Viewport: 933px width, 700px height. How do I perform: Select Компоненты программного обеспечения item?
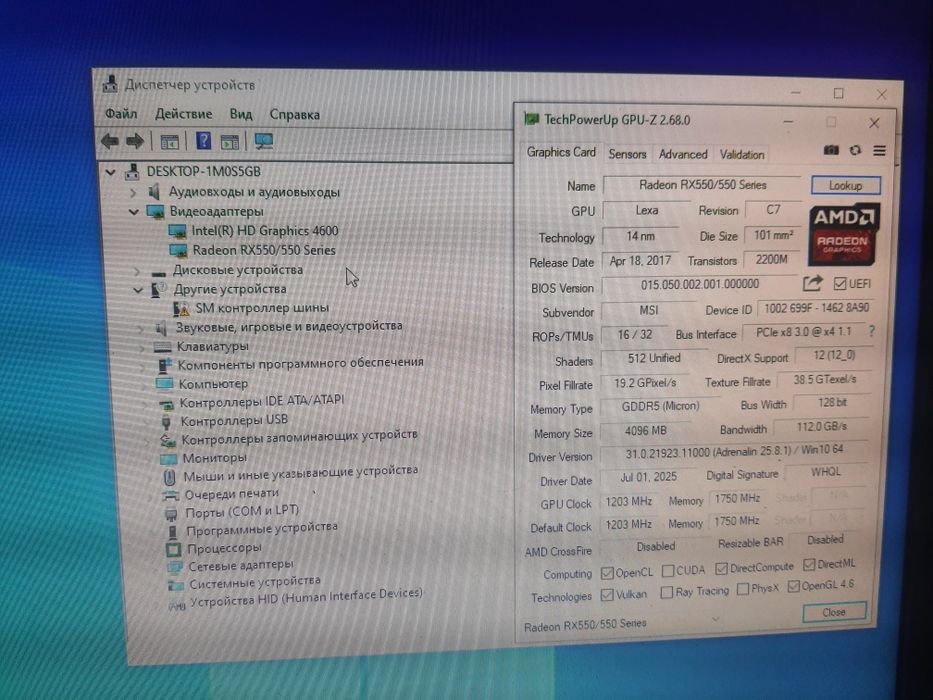(300, 364)
